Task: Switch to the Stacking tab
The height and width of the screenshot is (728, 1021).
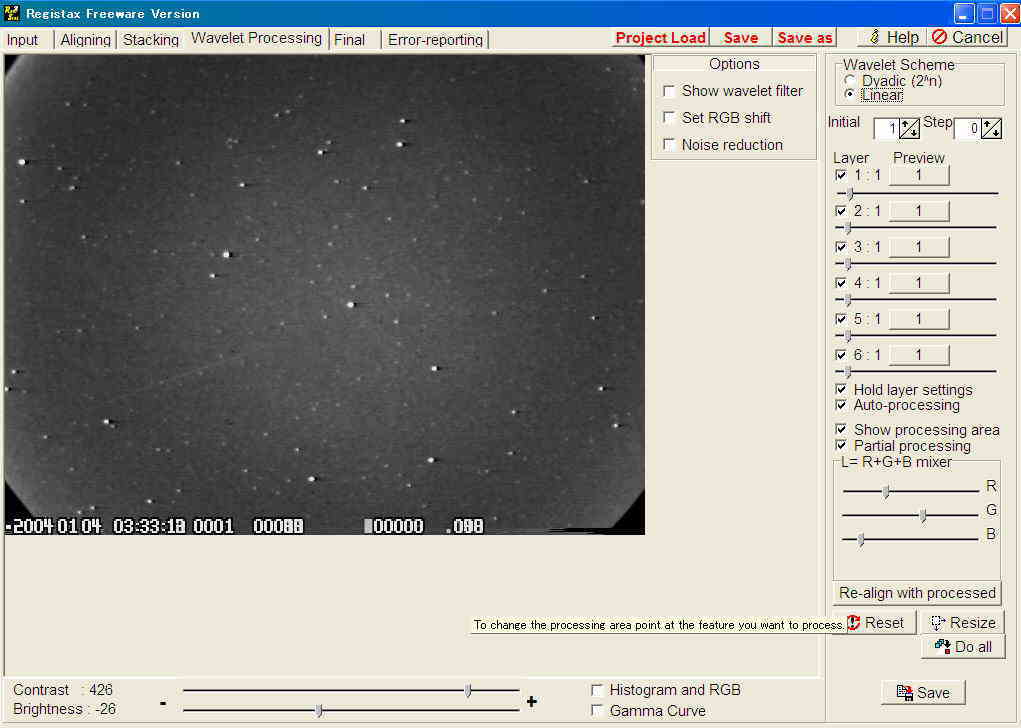Action: click(151, 40)
